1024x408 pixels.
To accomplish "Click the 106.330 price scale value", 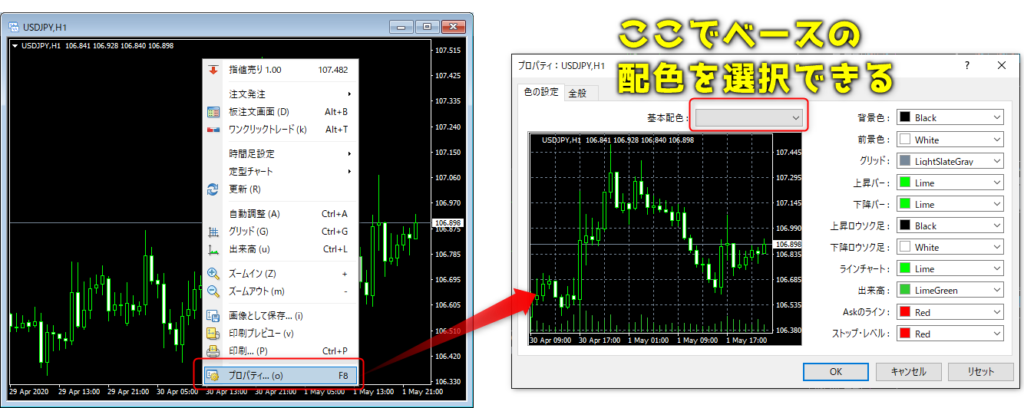I will [447, 381].
